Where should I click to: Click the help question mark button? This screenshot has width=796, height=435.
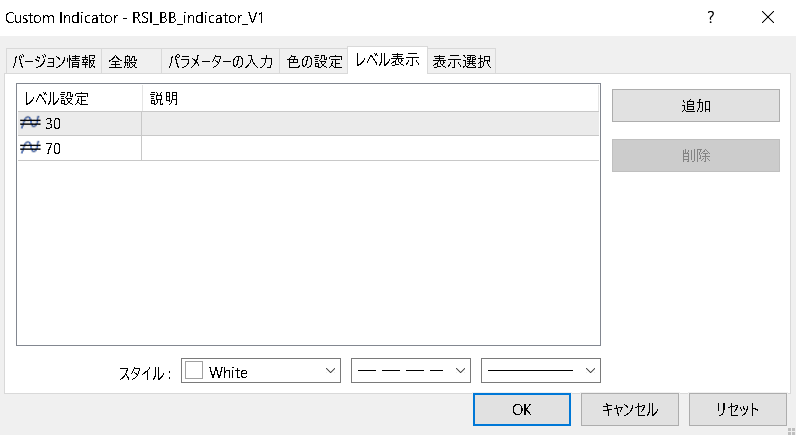(x=710, y=18)
